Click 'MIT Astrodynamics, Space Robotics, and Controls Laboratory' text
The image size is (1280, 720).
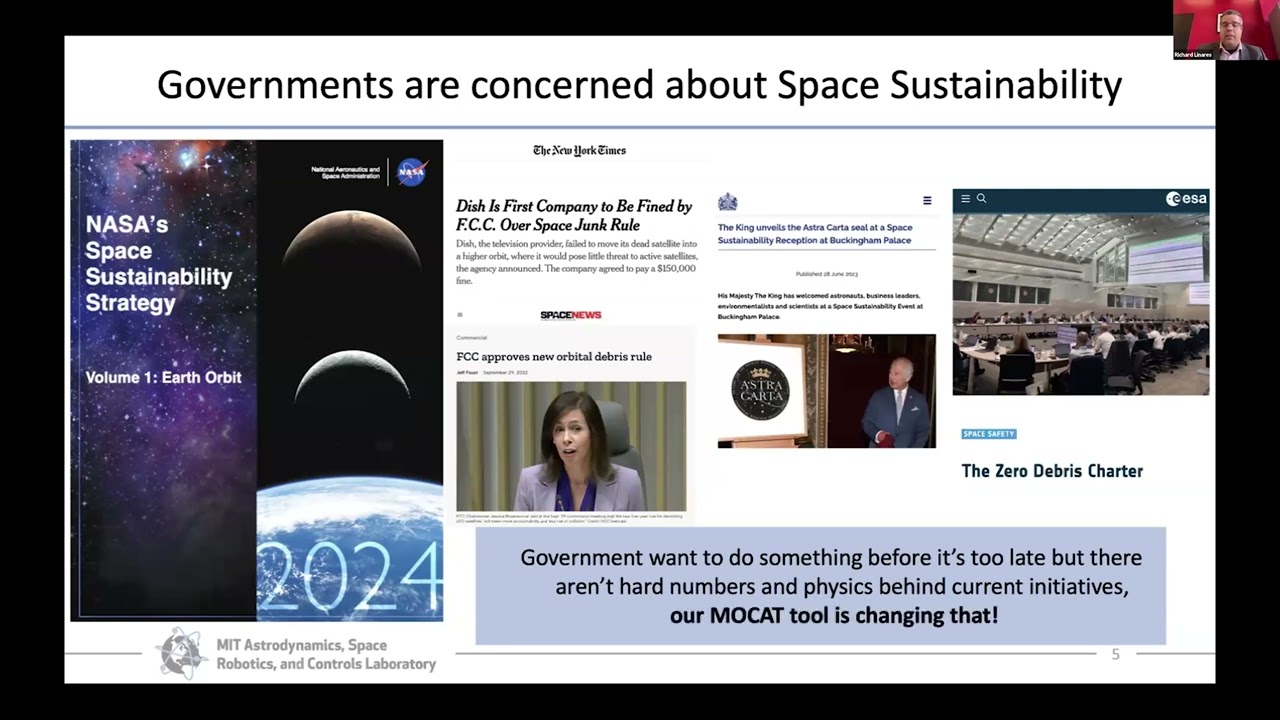point(326,655)
